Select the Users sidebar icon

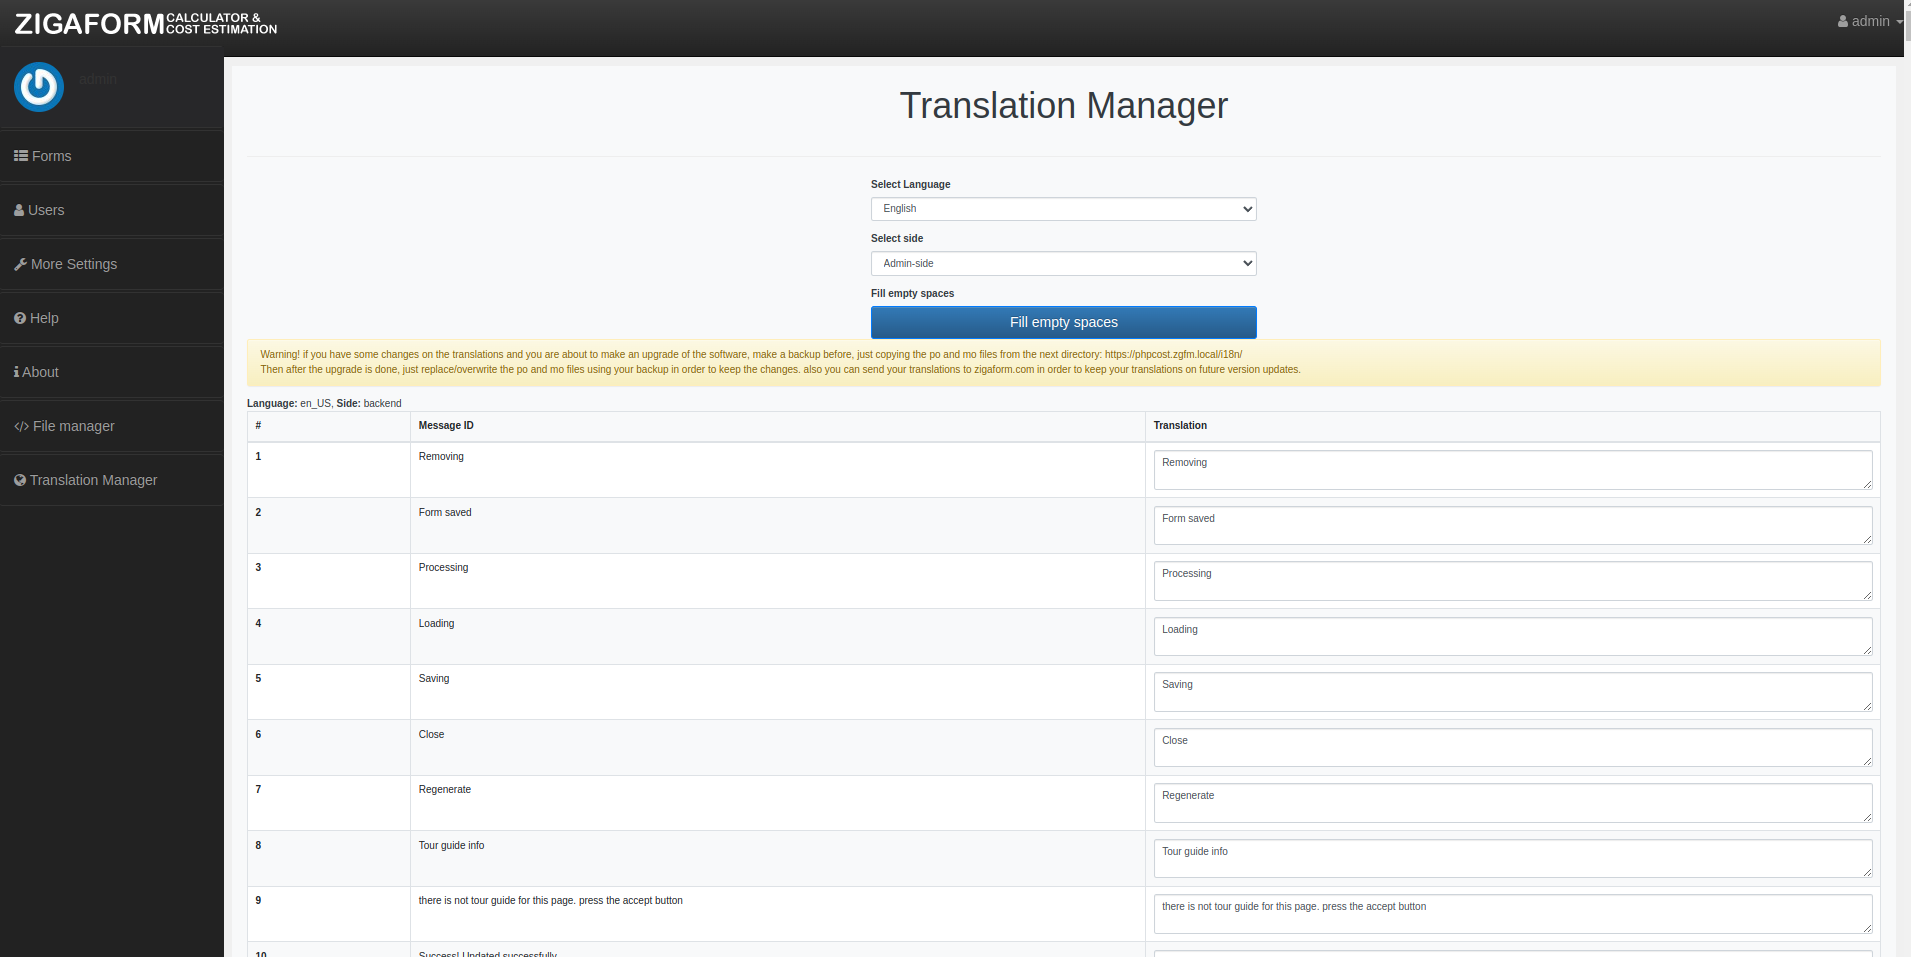click(18, 209)
